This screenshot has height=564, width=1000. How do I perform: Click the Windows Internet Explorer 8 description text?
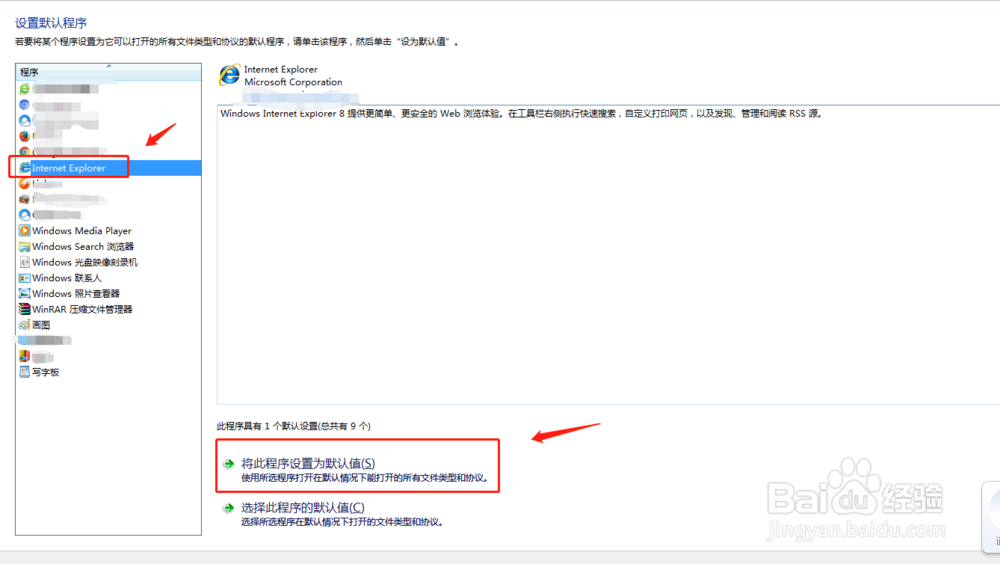pos(522,114)
